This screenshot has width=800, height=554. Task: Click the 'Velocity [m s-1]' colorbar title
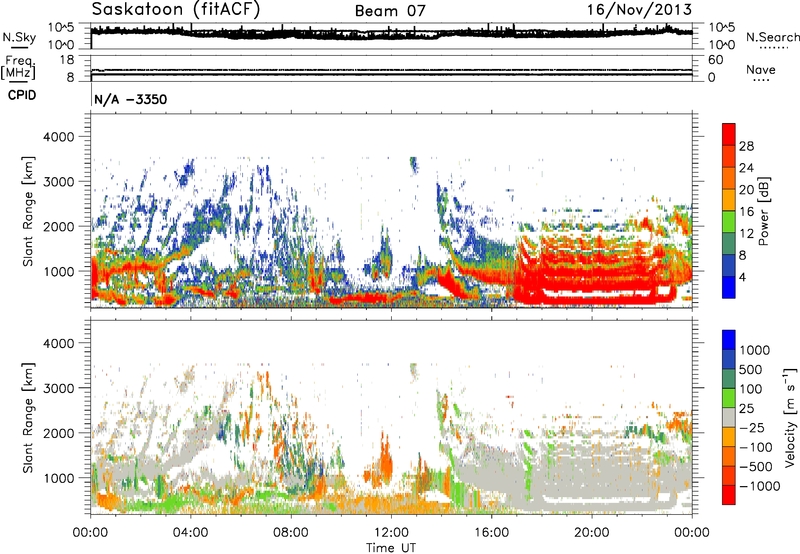[x=790, y=417]
